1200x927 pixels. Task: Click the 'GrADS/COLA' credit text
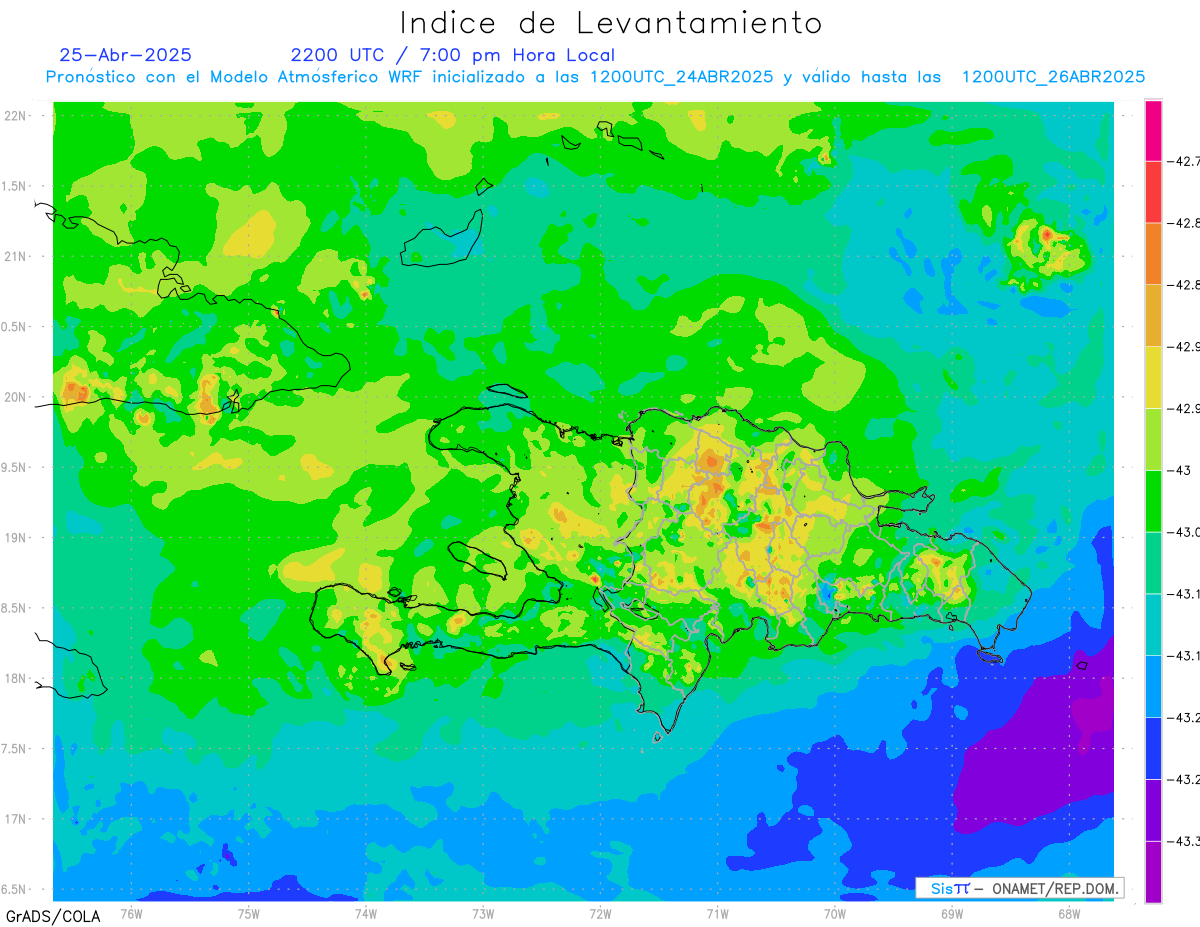(x=51, y=916)
